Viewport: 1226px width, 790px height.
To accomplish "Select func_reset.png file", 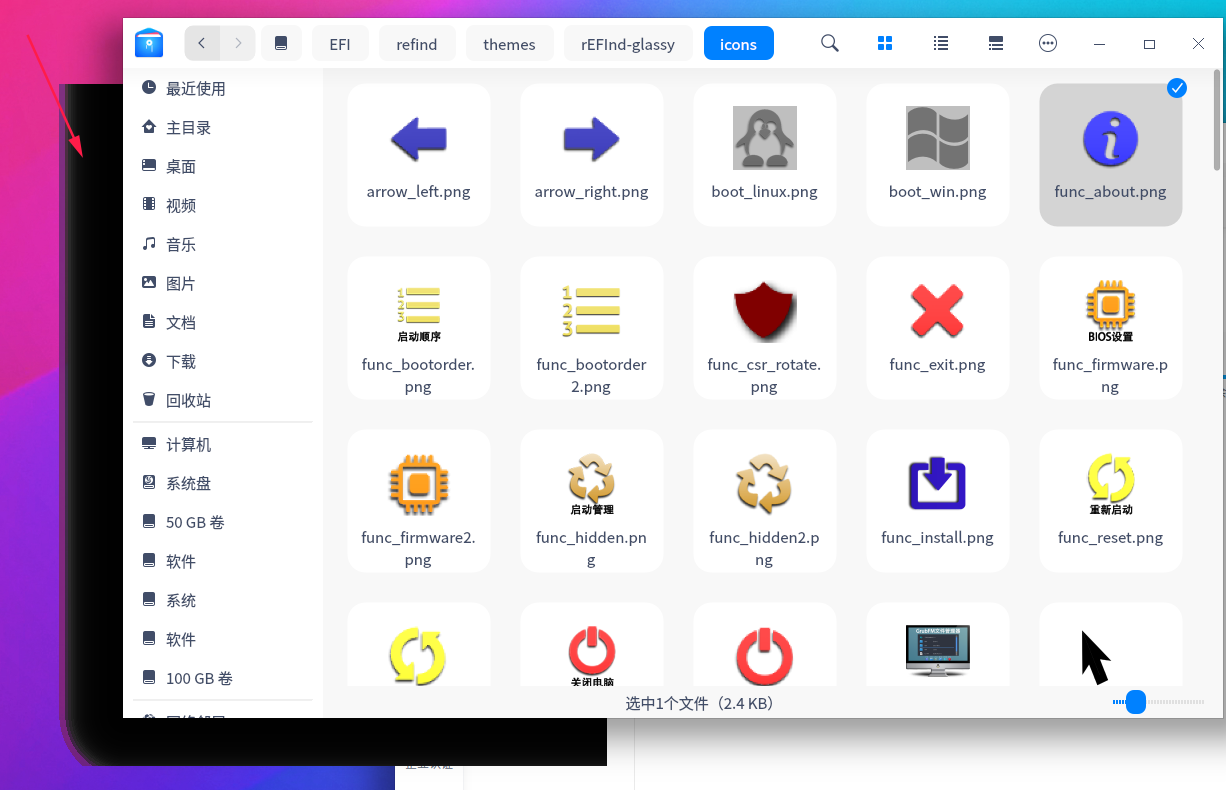I will [x=1110, y=501].
